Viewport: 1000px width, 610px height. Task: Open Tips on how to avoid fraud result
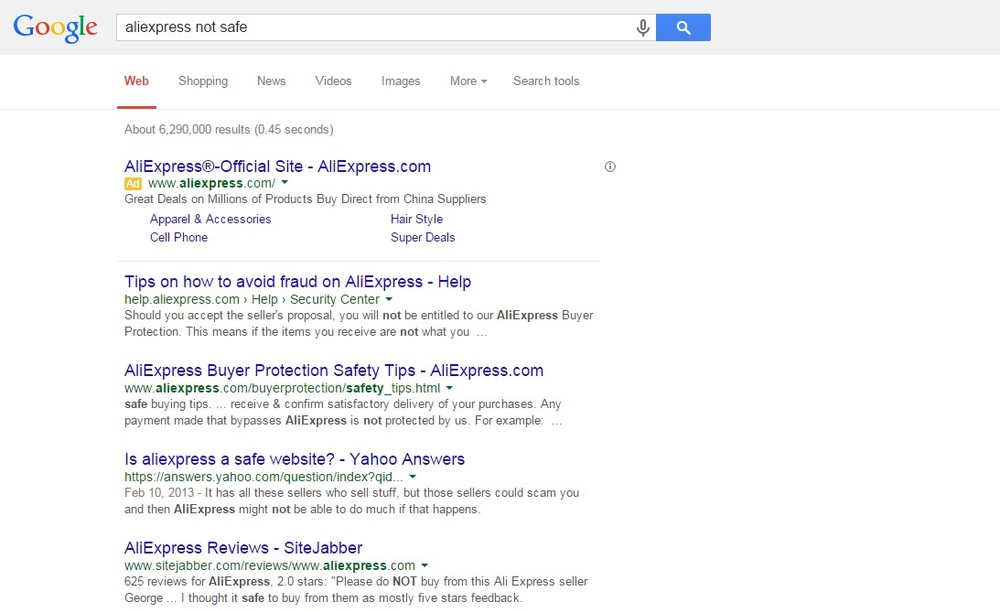(x=298, y=281)
